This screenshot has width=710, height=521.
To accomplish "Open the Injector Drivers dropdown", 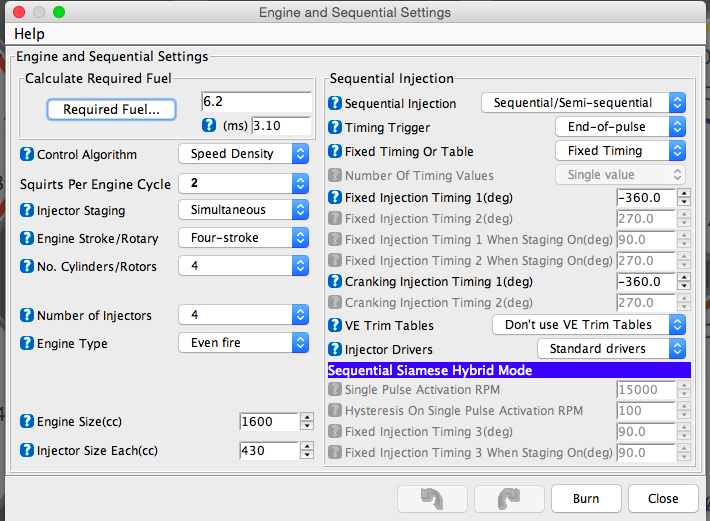I will [x=611, y=349].
